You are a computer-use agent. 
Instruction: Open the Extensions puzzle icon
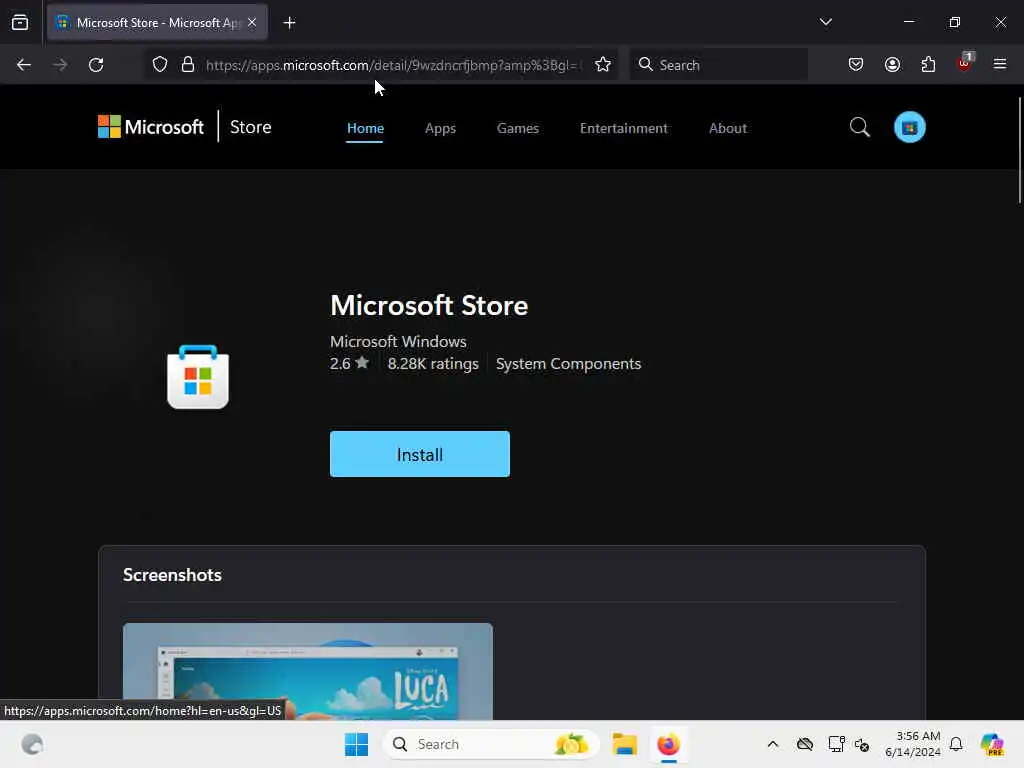pyautogui.click(x=928, y=65)
